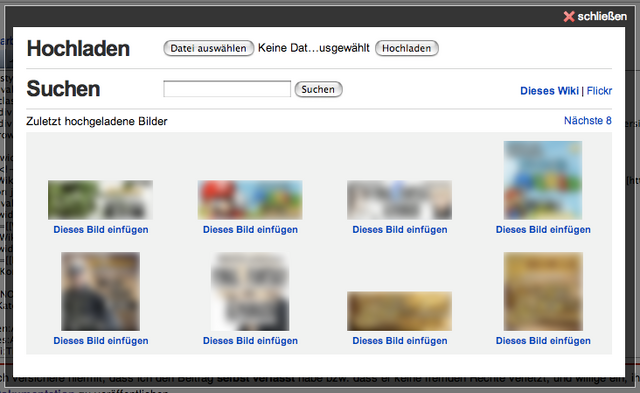Insert the Mario banner image via link
The image size is (640, 393).
click(x=250, y=230)
